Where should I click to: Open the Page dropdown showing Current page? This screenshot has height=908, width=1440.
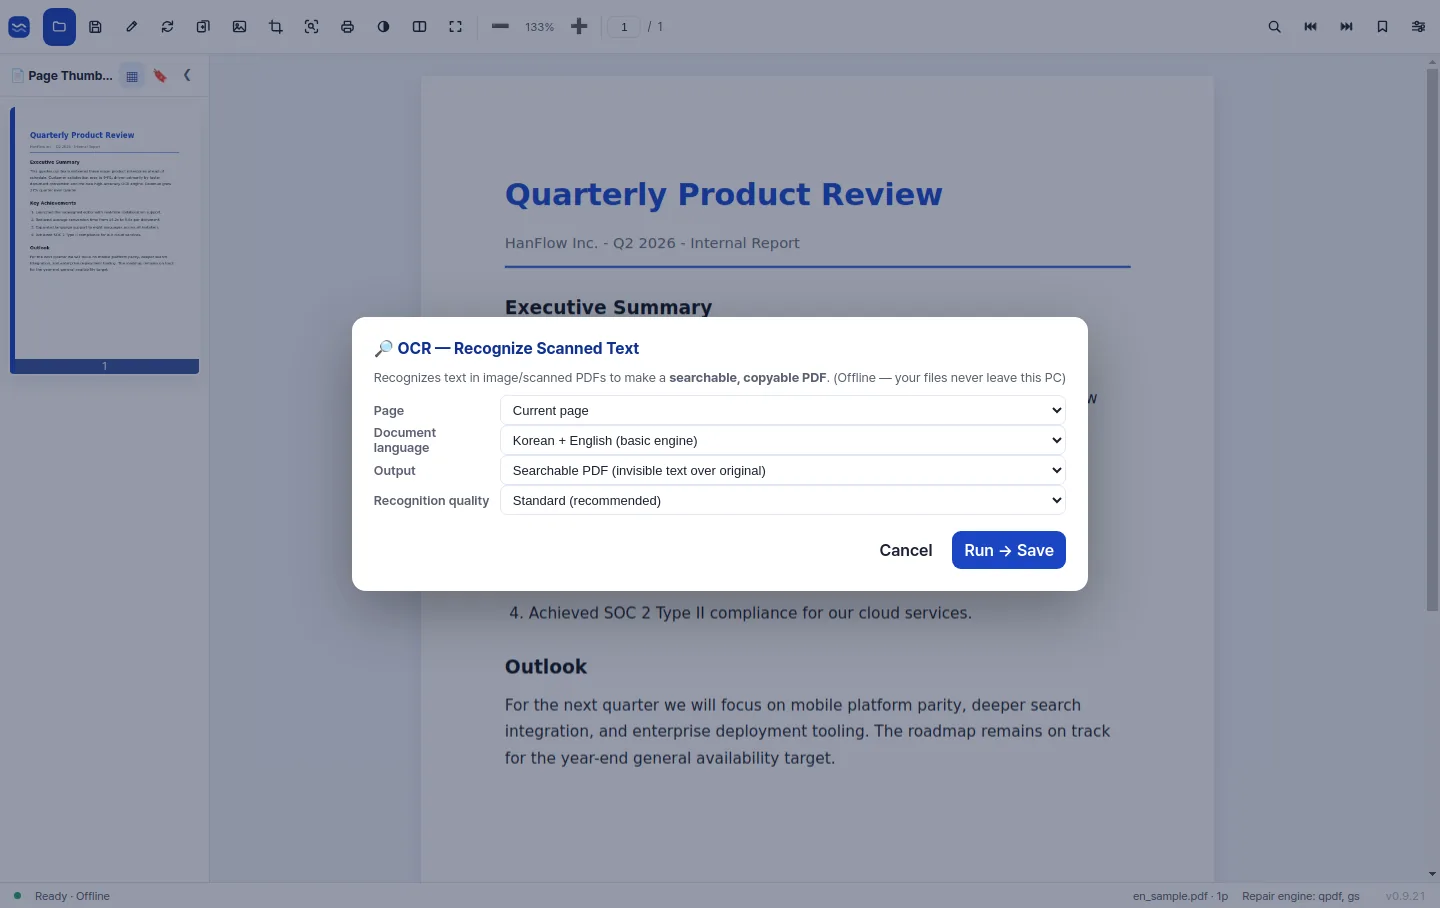tap(783, 410)
